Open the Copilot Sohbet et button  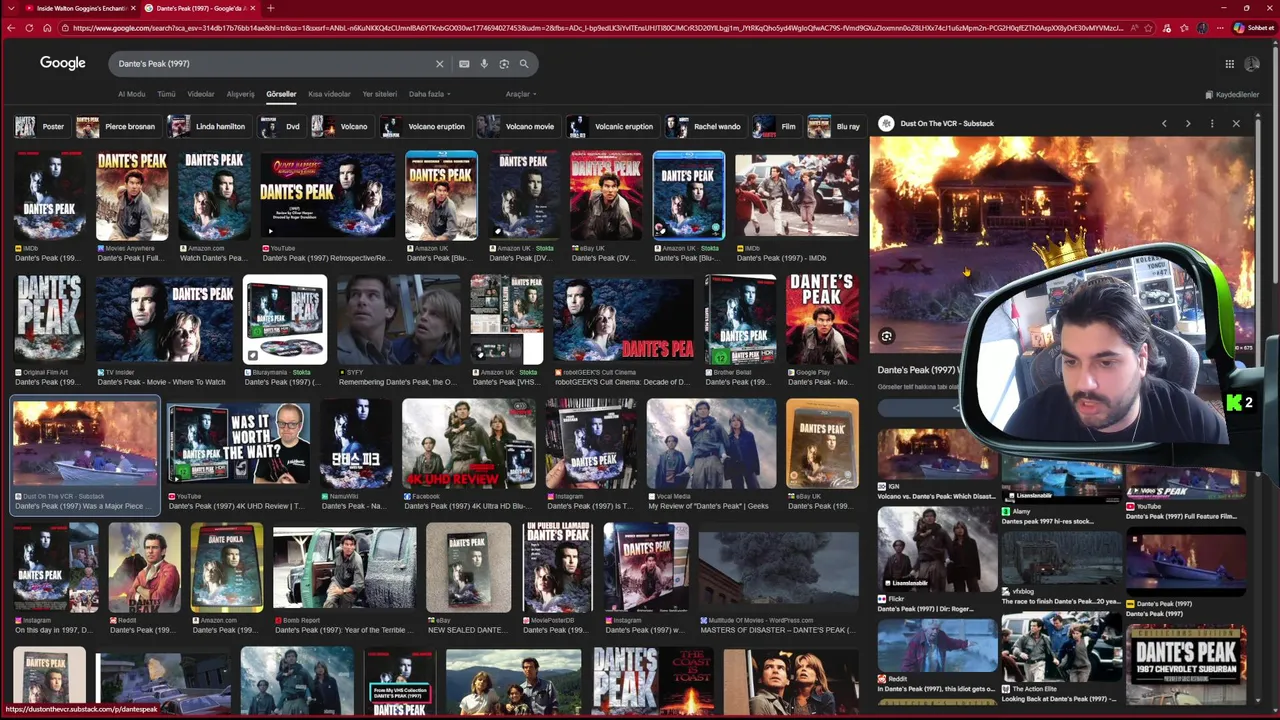tap(1254, 28)
